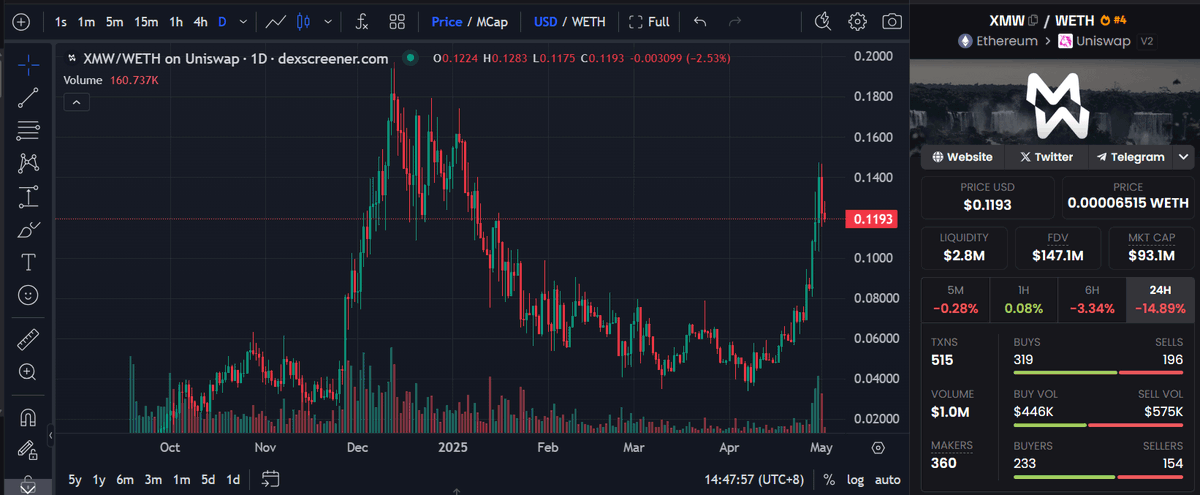Select the ruler measure tool
This screenshot has height=495, width=1200.
click(x=28, y=339)
